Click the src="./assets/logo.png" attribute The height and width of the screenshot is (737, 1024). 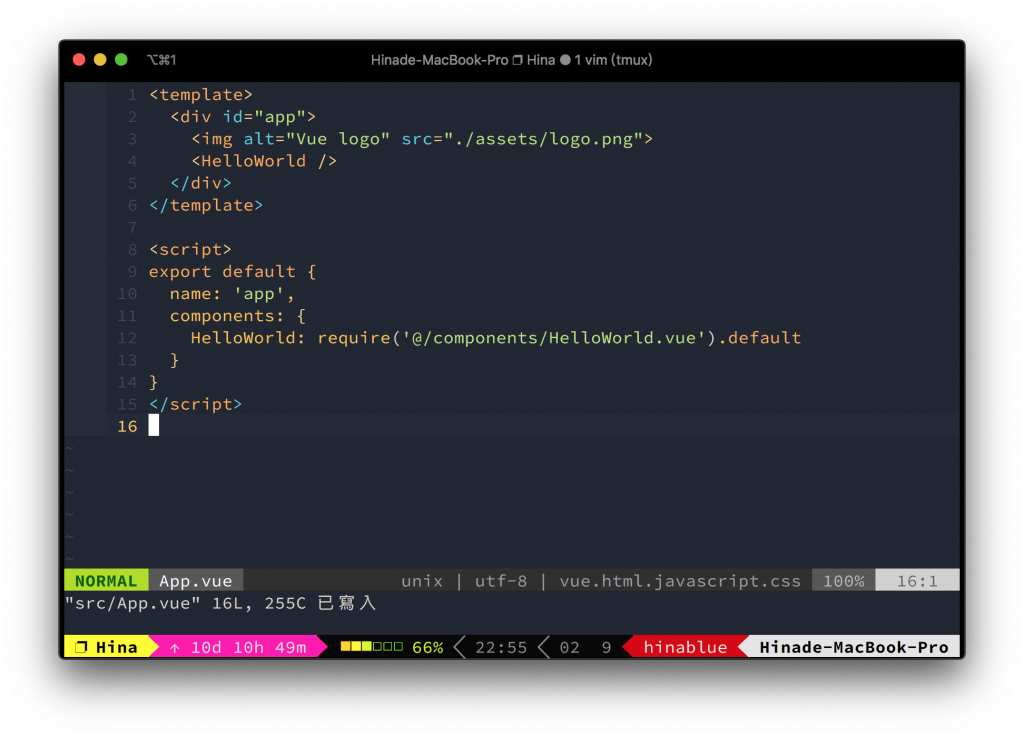[521, 139]
